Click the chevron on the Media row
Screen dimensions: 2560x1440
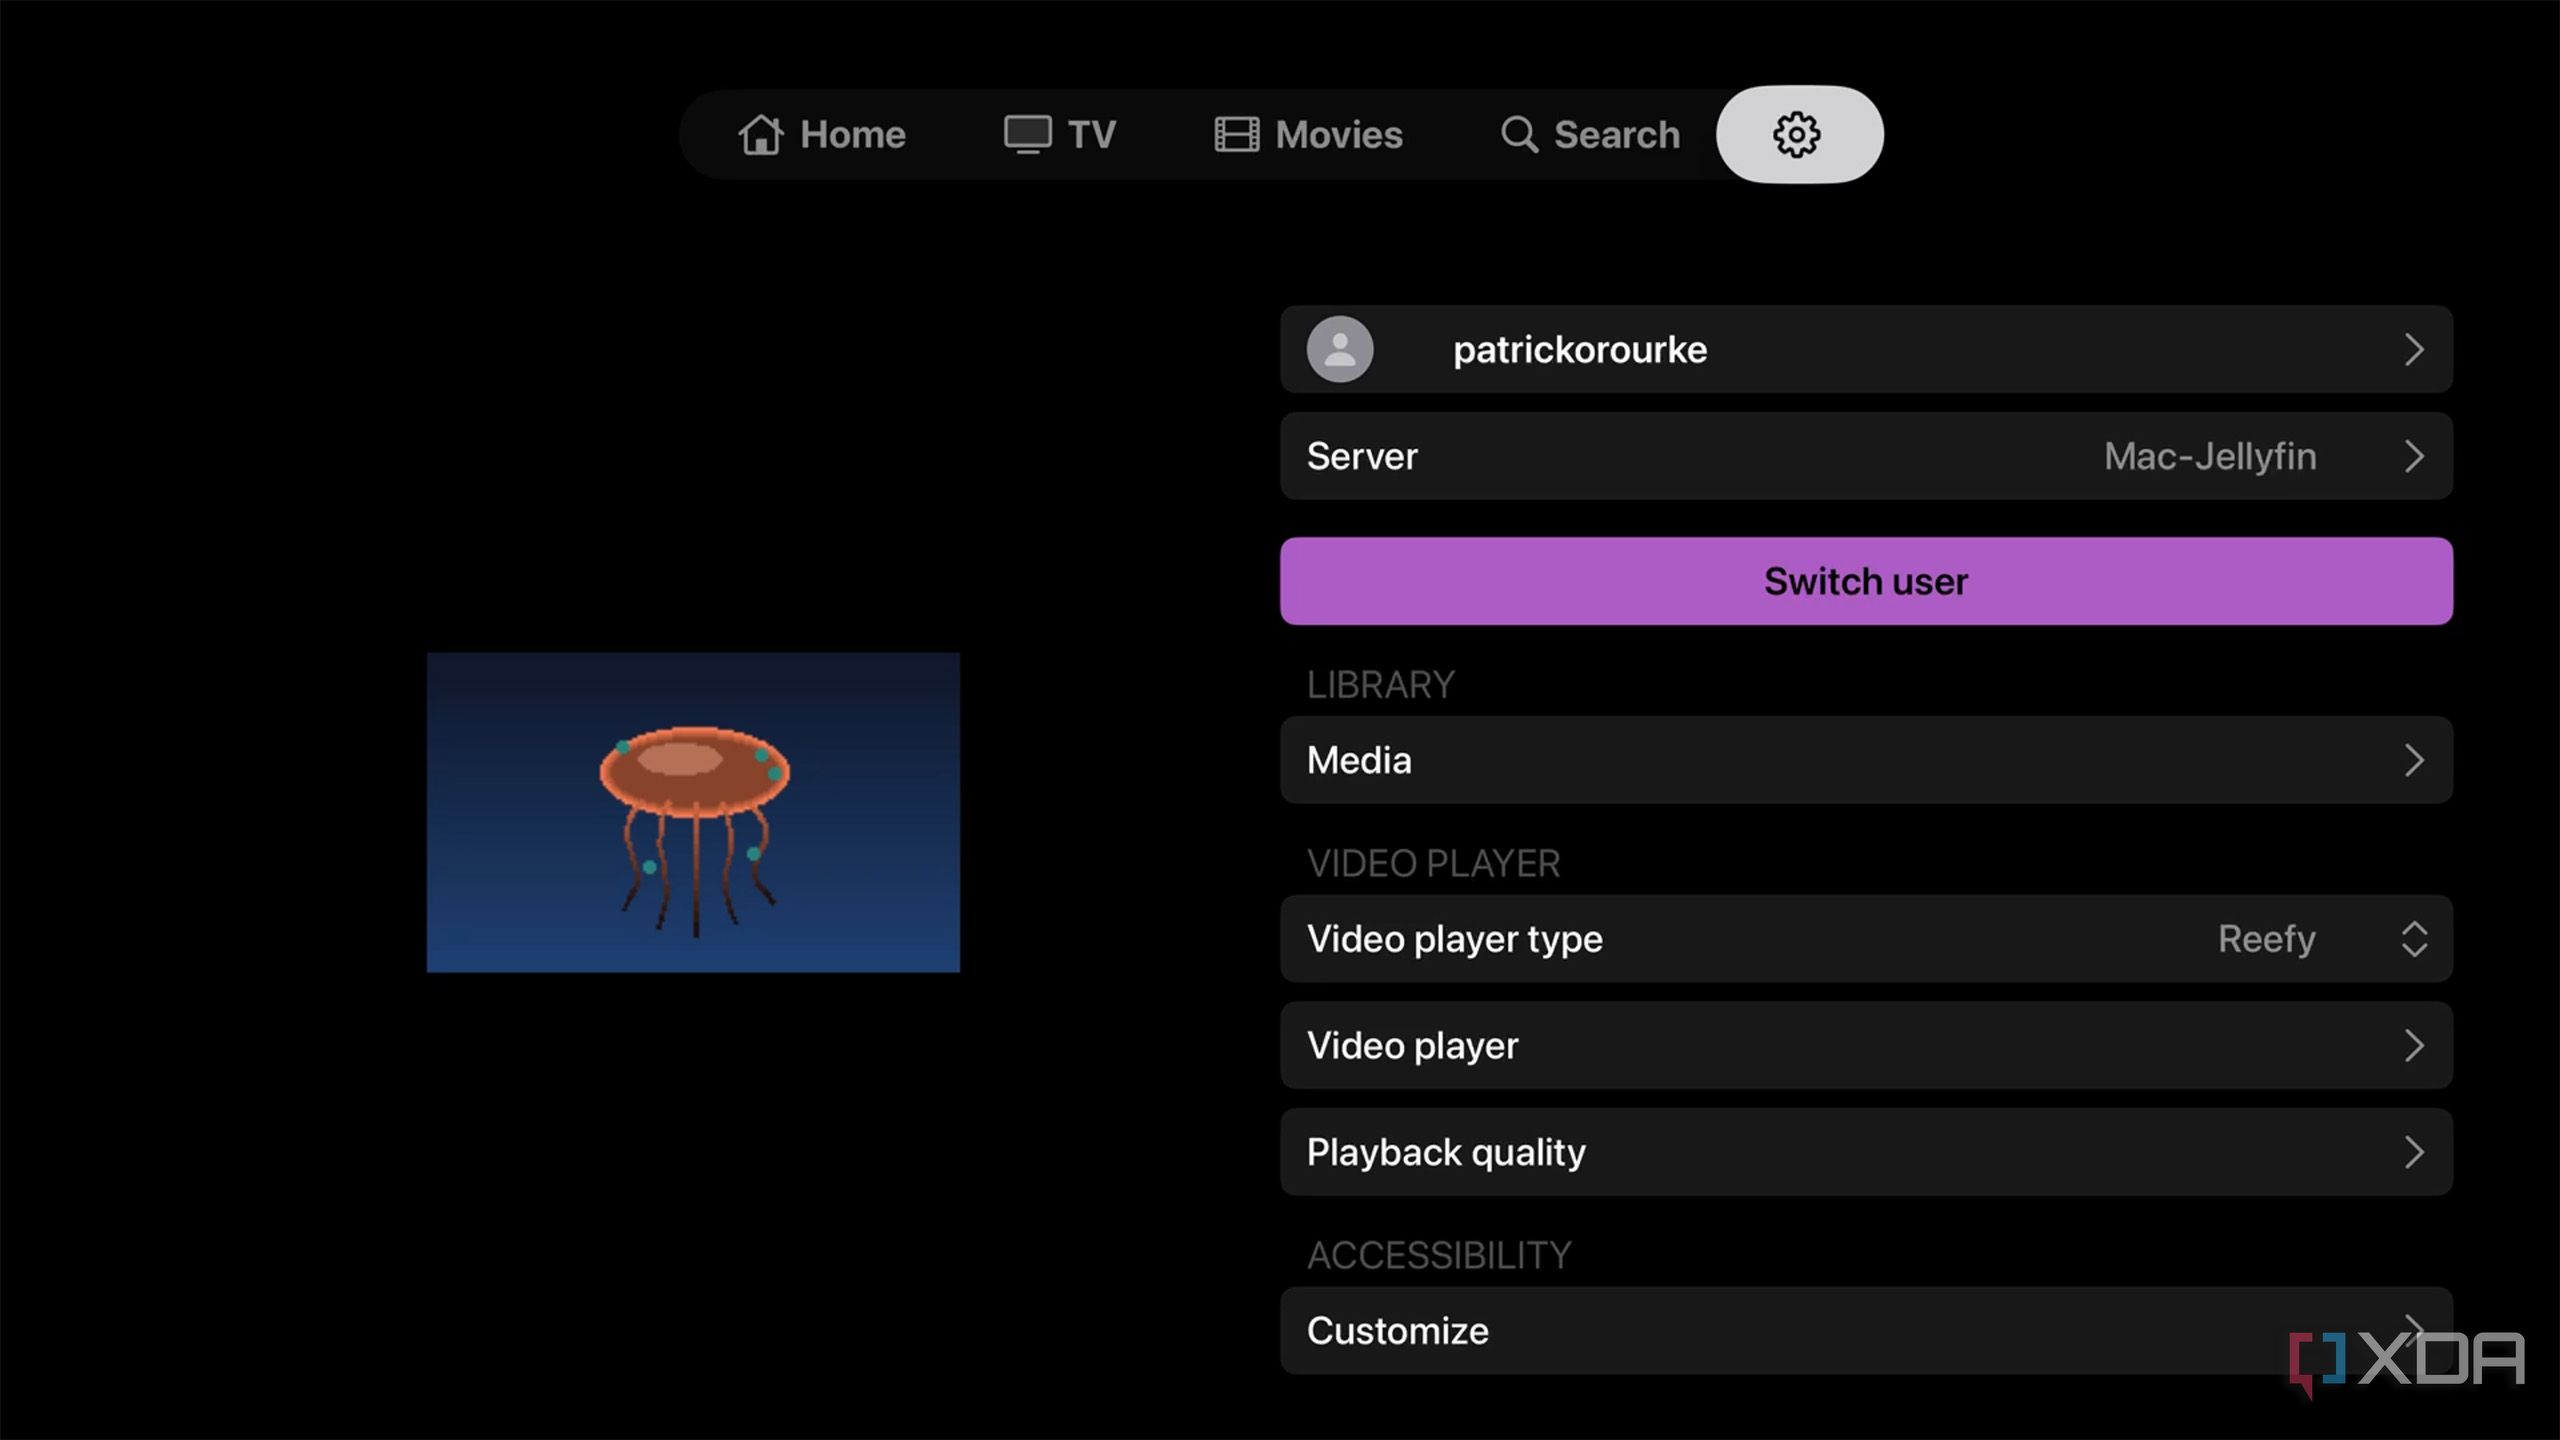(x=2414, y=760)
